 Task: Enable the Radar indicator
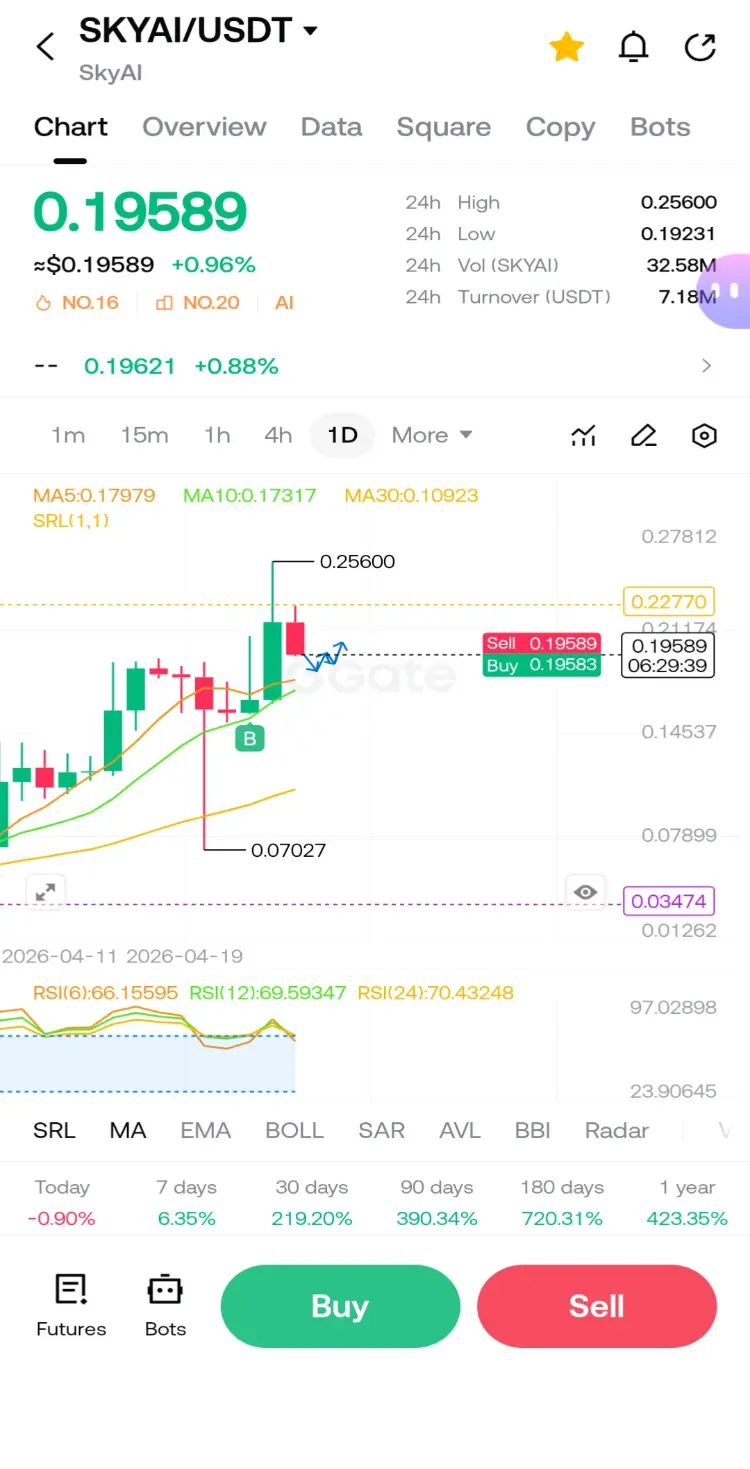click(x=617, y=1130)
